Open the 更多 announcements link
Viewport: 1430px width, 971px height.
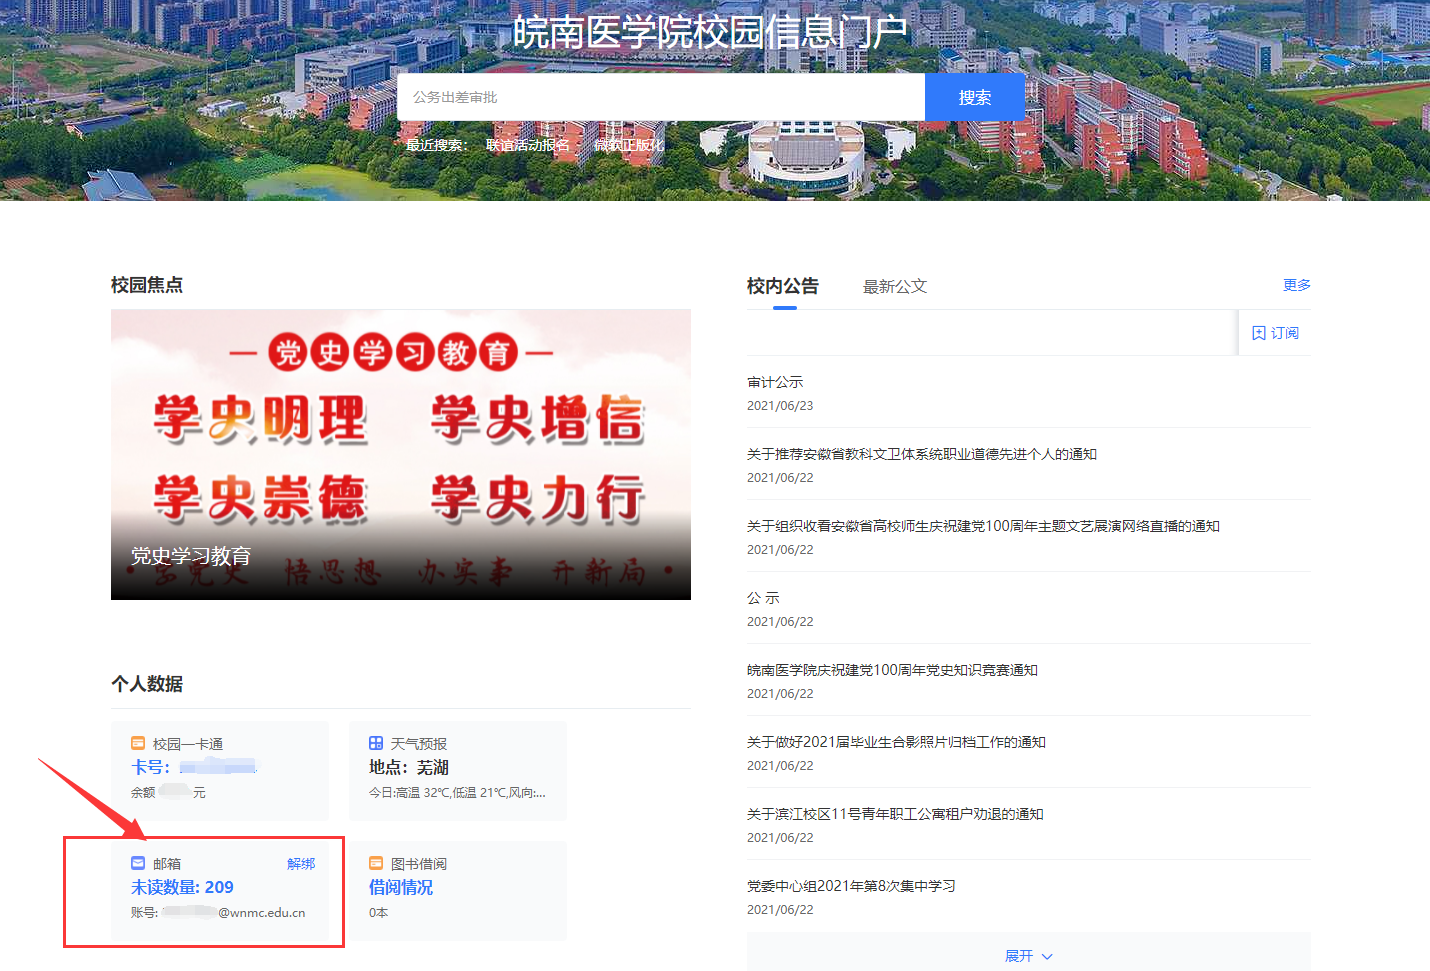point(1297,285)
